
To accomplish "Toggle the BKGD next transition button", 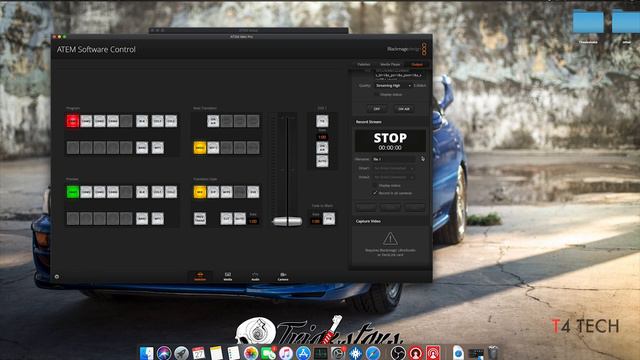I will click(200, 148).
